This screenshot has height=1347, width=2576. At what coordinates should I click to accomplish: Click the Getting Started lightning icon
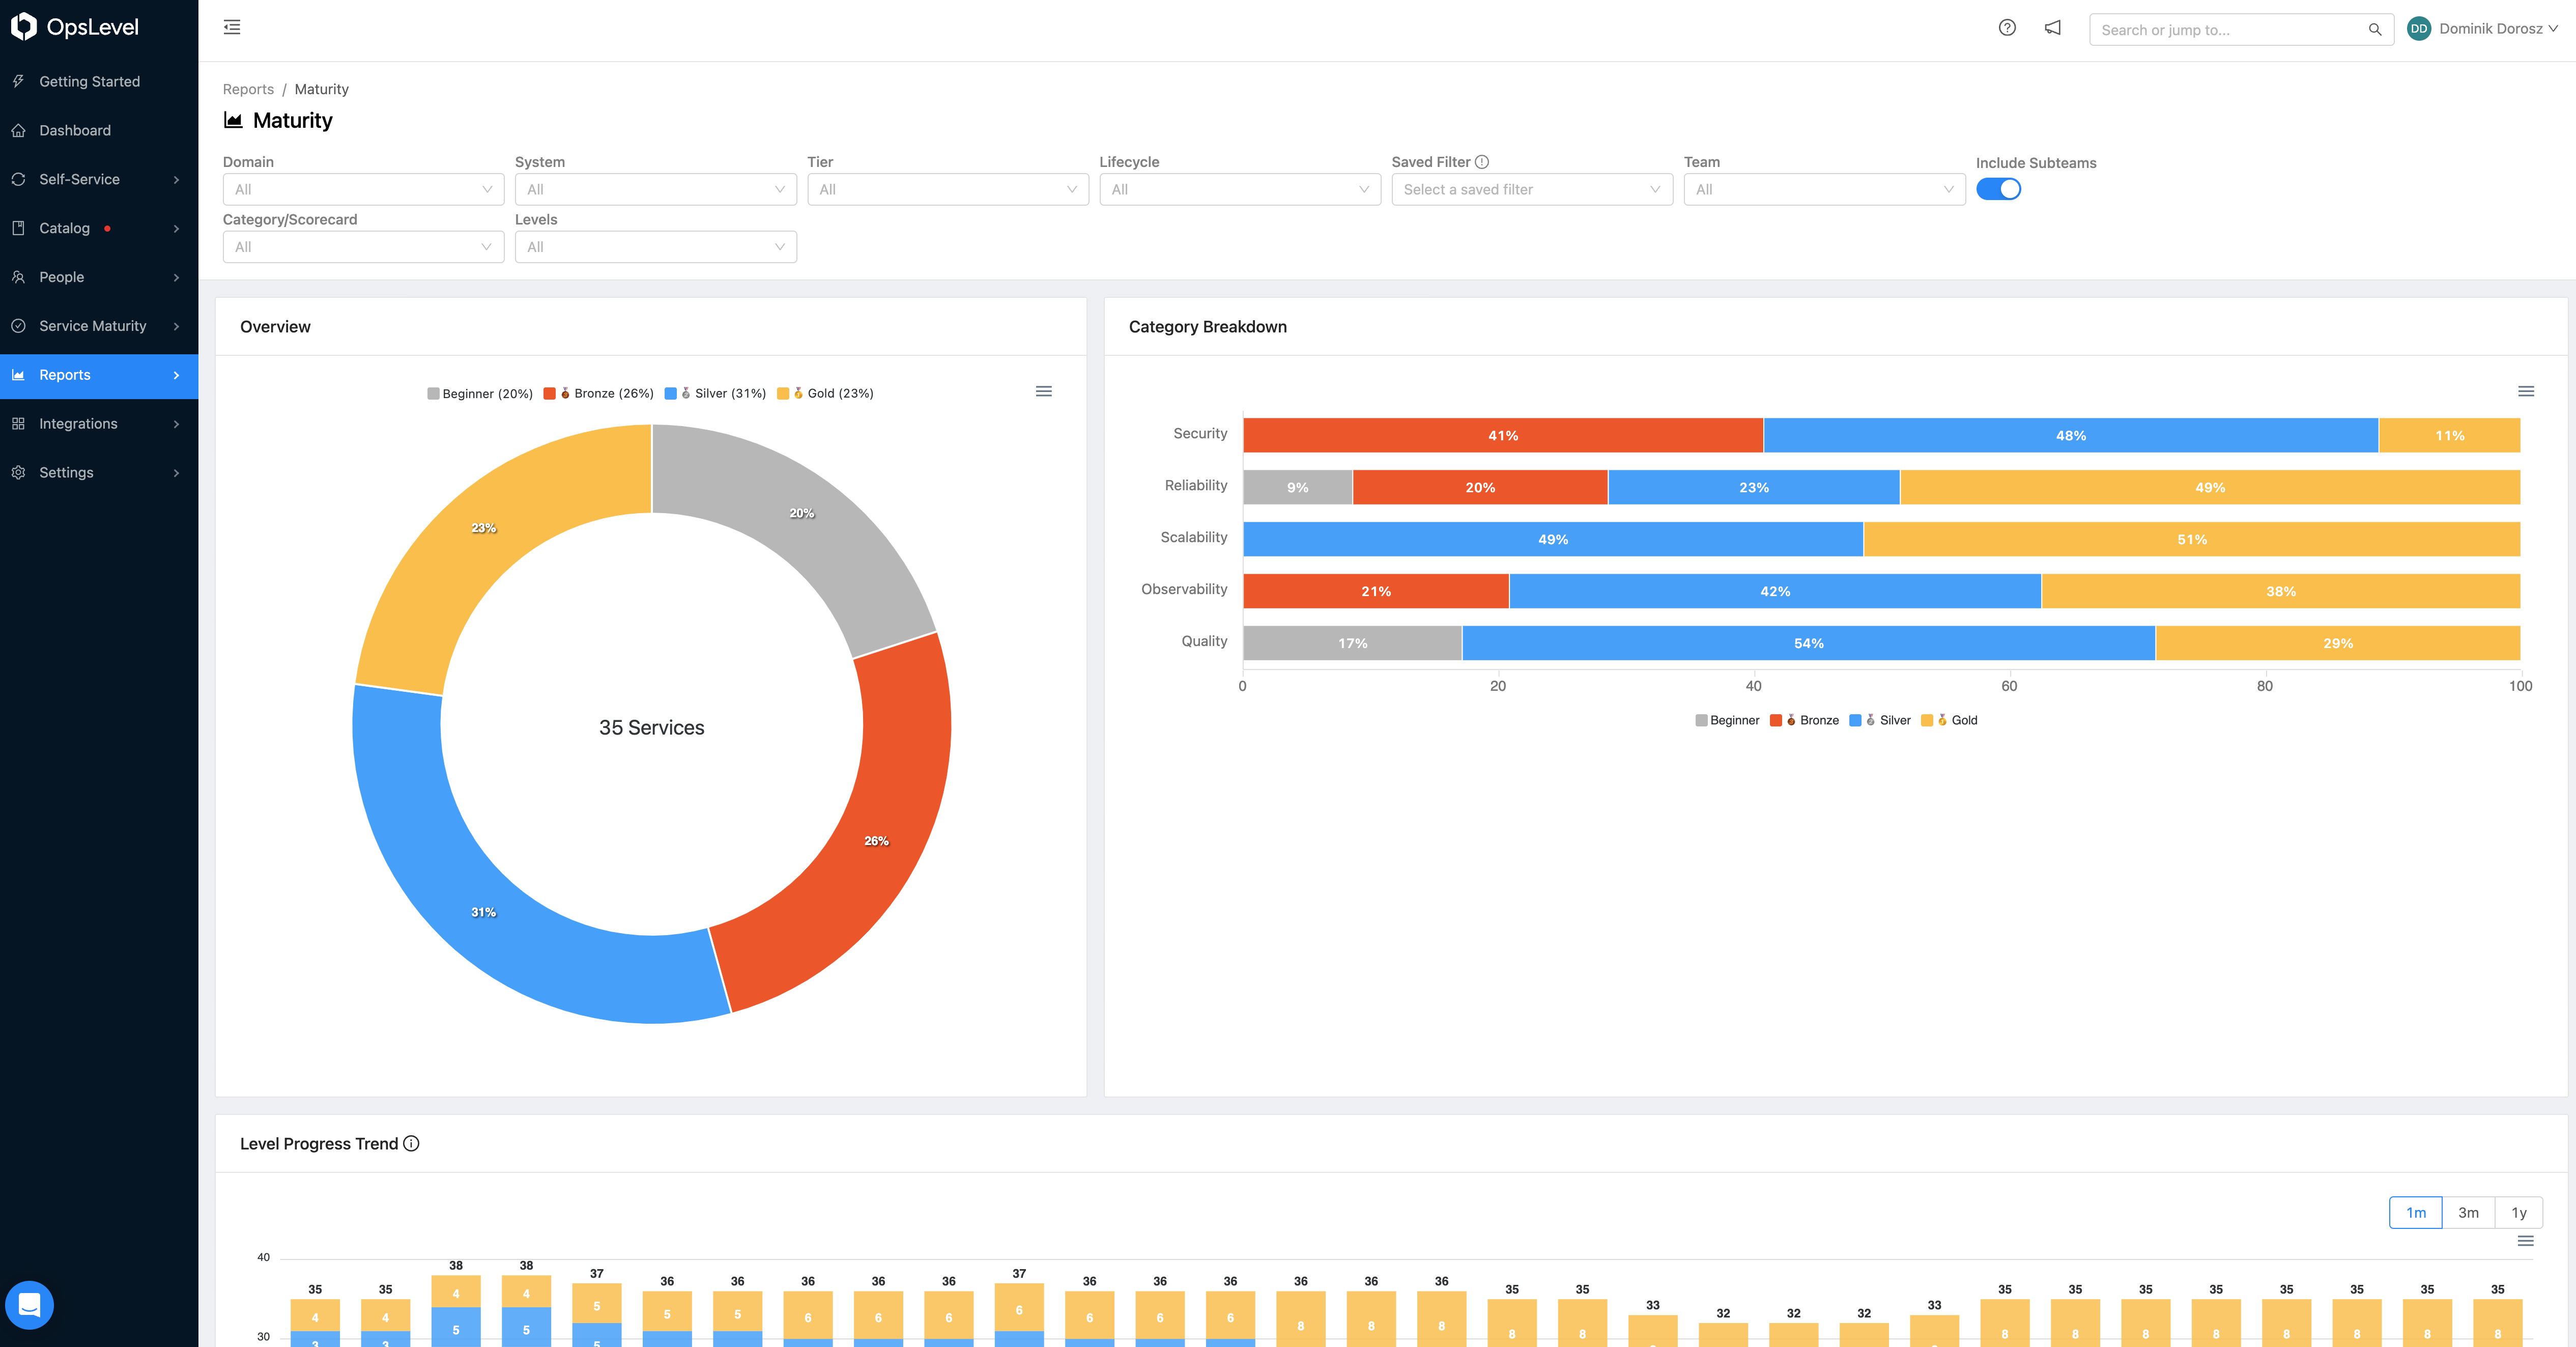18,81
